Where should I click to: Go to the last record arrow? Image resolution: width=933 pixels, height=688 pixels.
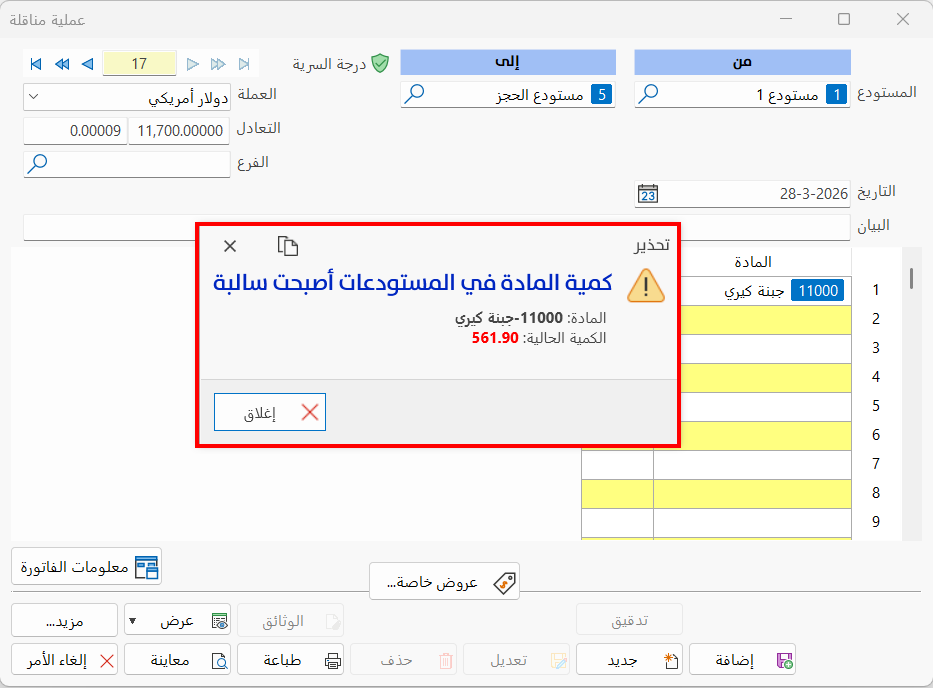(244, 64)
